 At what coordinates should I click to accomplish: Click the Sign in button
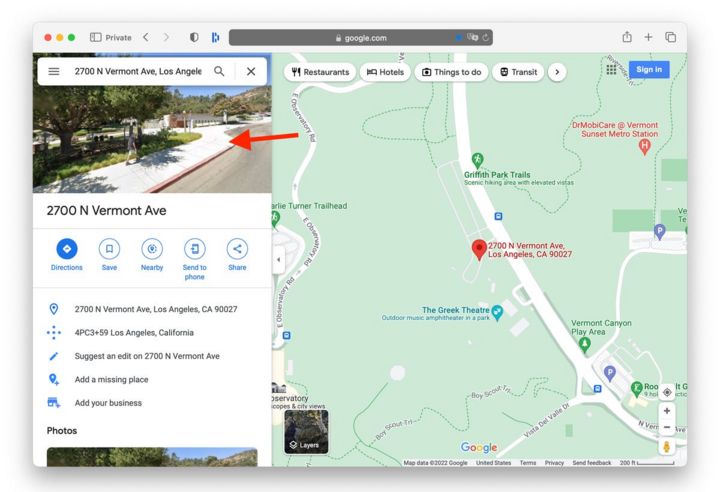click(649, 69)
